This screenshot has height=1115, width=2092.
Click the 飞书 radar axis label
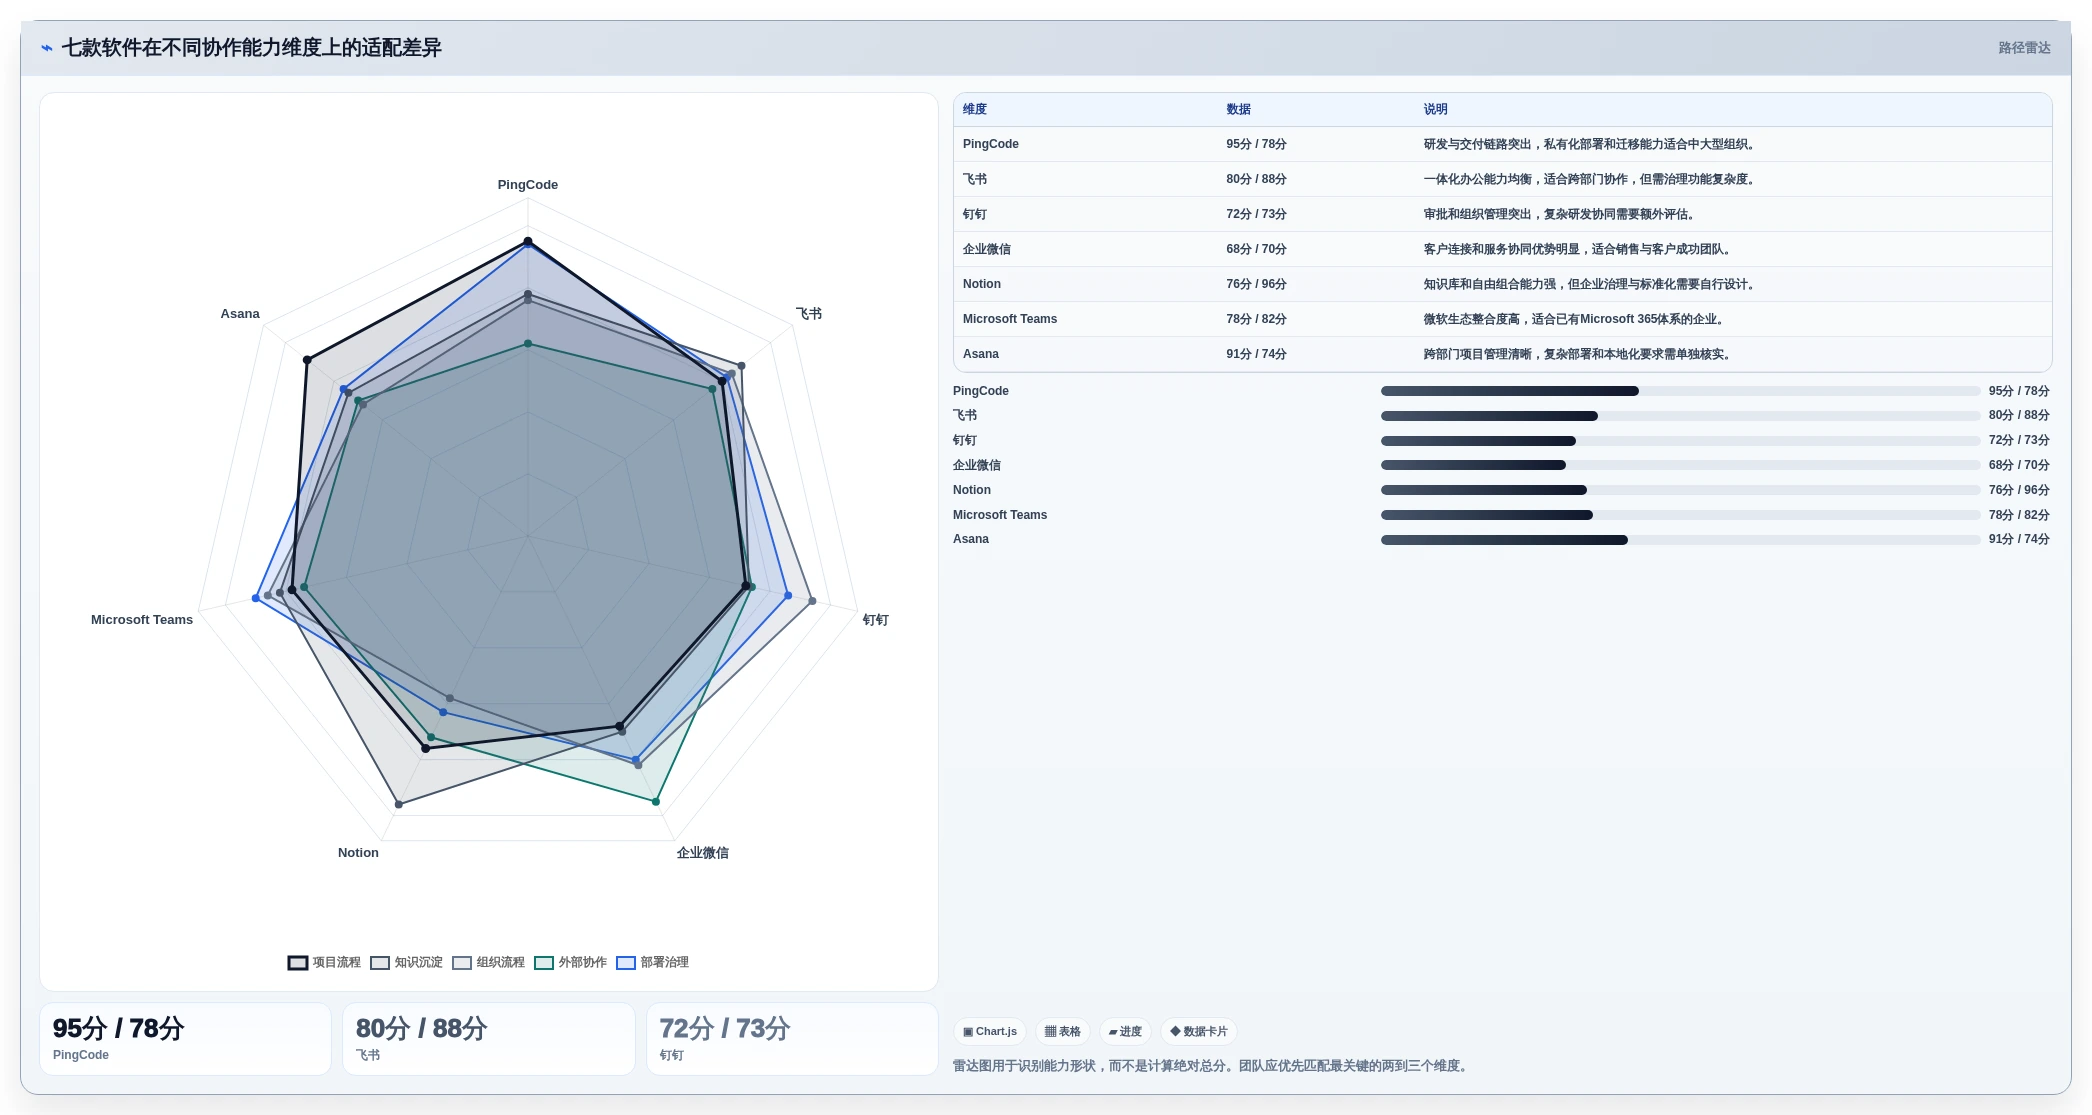[809, 314]
